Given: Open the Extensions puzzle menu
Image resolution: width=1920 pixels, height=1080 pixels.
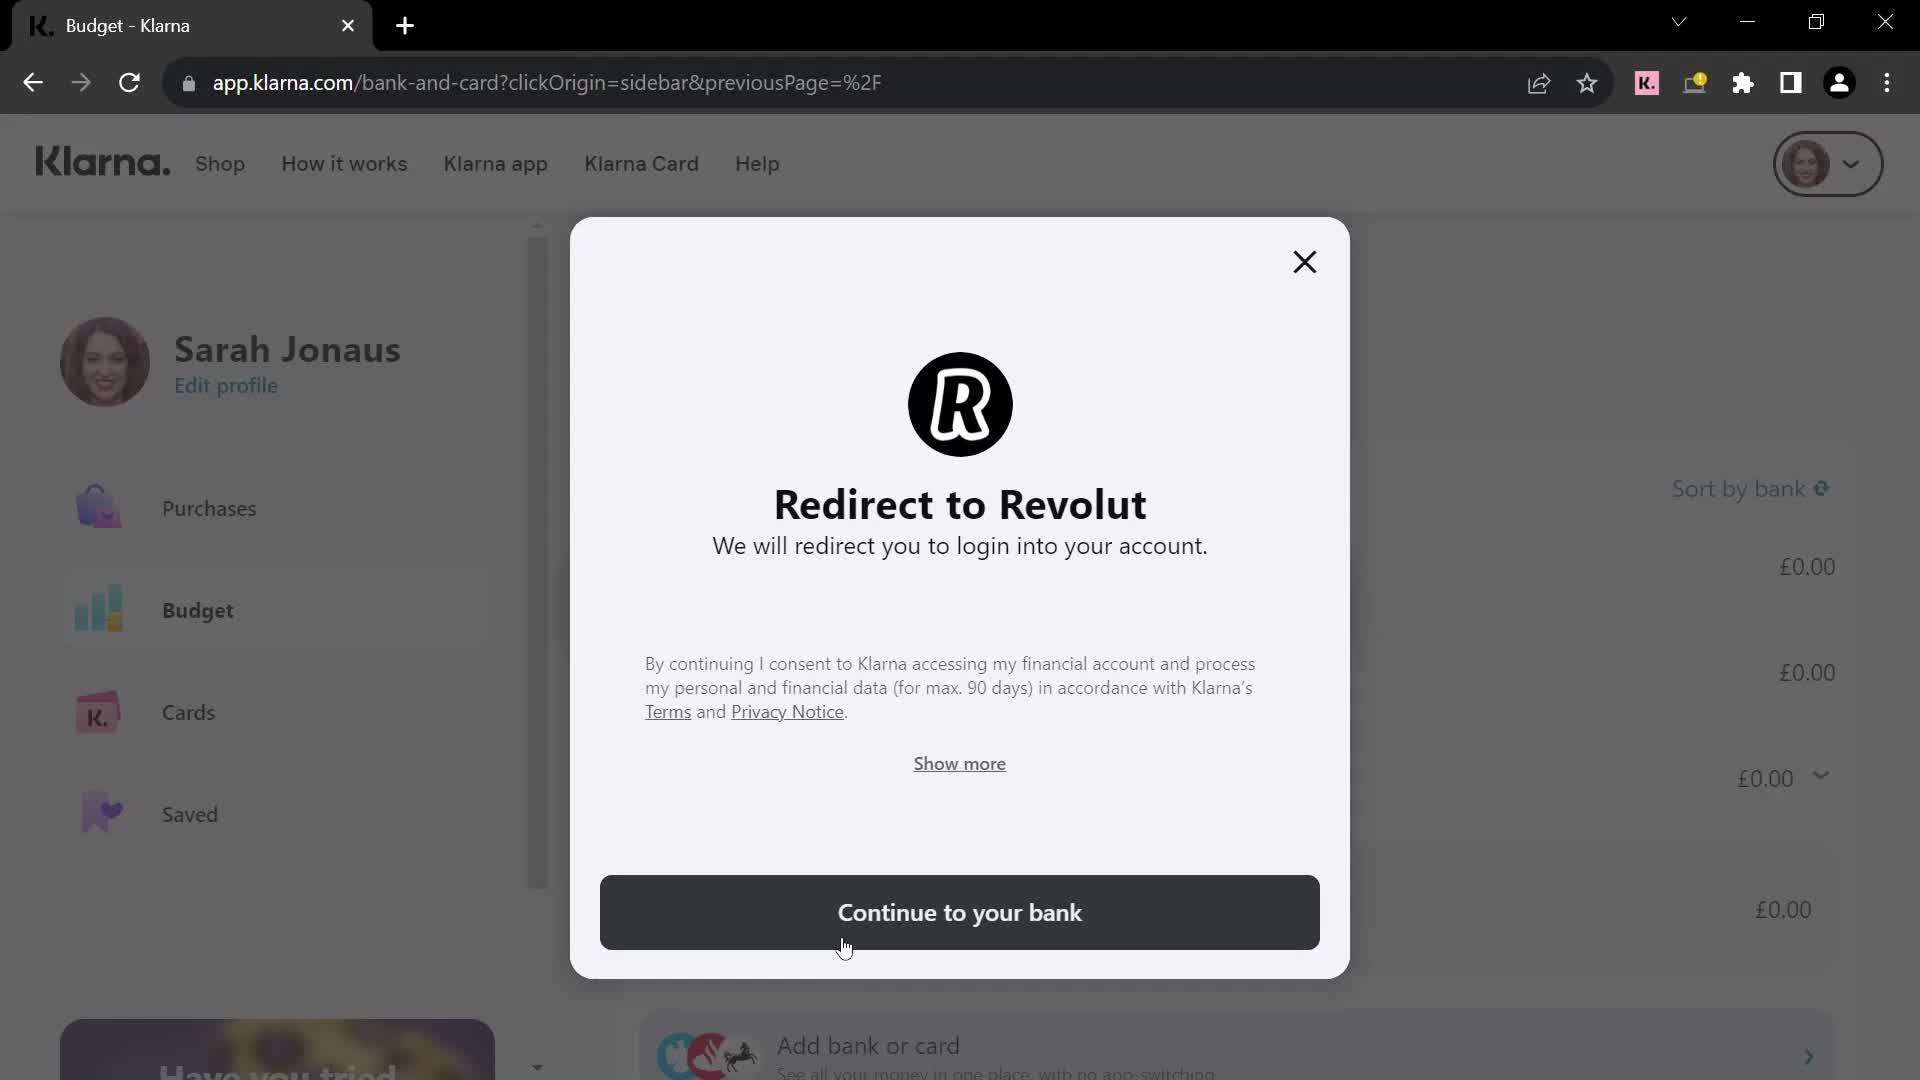Looking at the screenshot, I should (x=1743, y=83).
